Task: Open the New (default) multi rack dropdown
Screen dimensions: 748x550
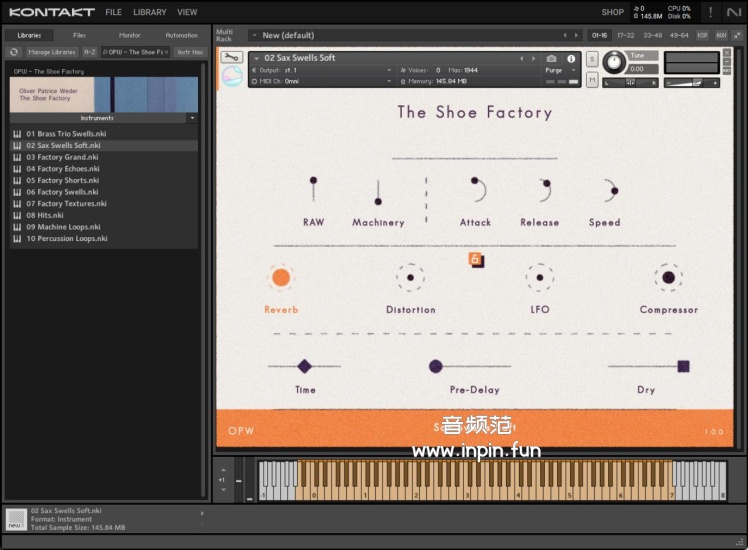Action: click(253, 35)
